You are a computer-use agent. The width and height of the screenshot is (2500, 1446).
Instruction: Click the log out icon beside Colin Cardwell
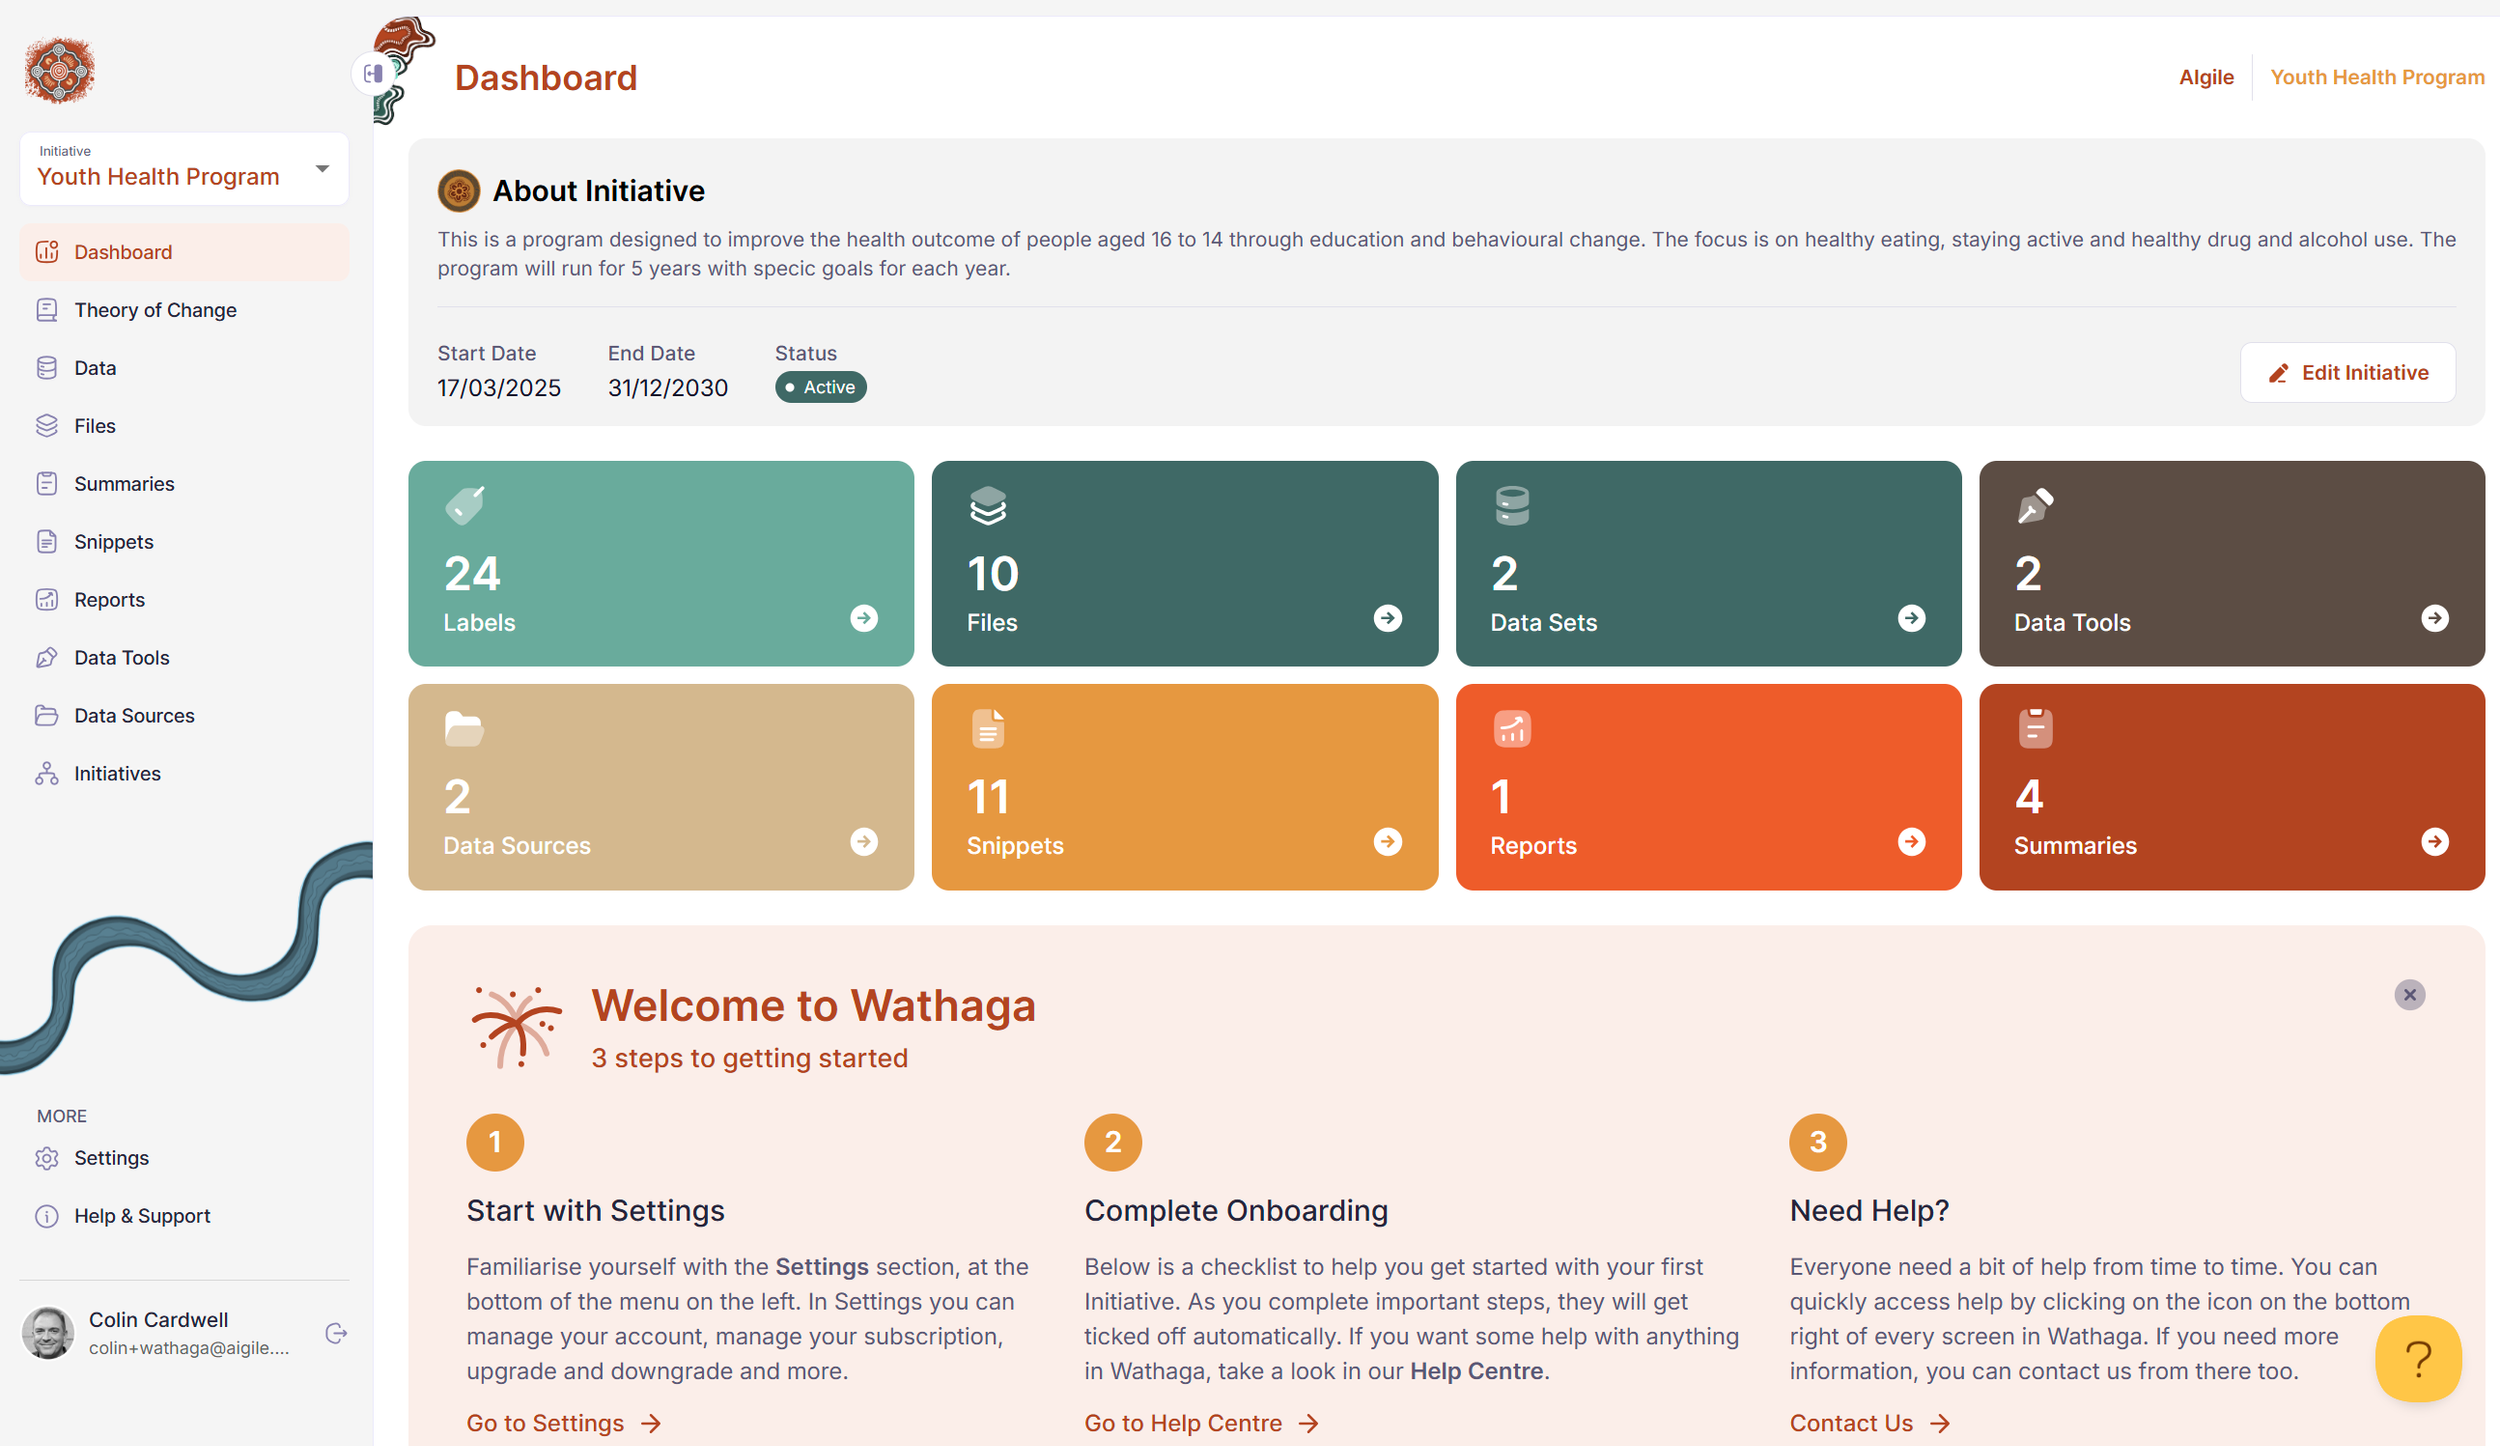click(x=336, y=1333)
